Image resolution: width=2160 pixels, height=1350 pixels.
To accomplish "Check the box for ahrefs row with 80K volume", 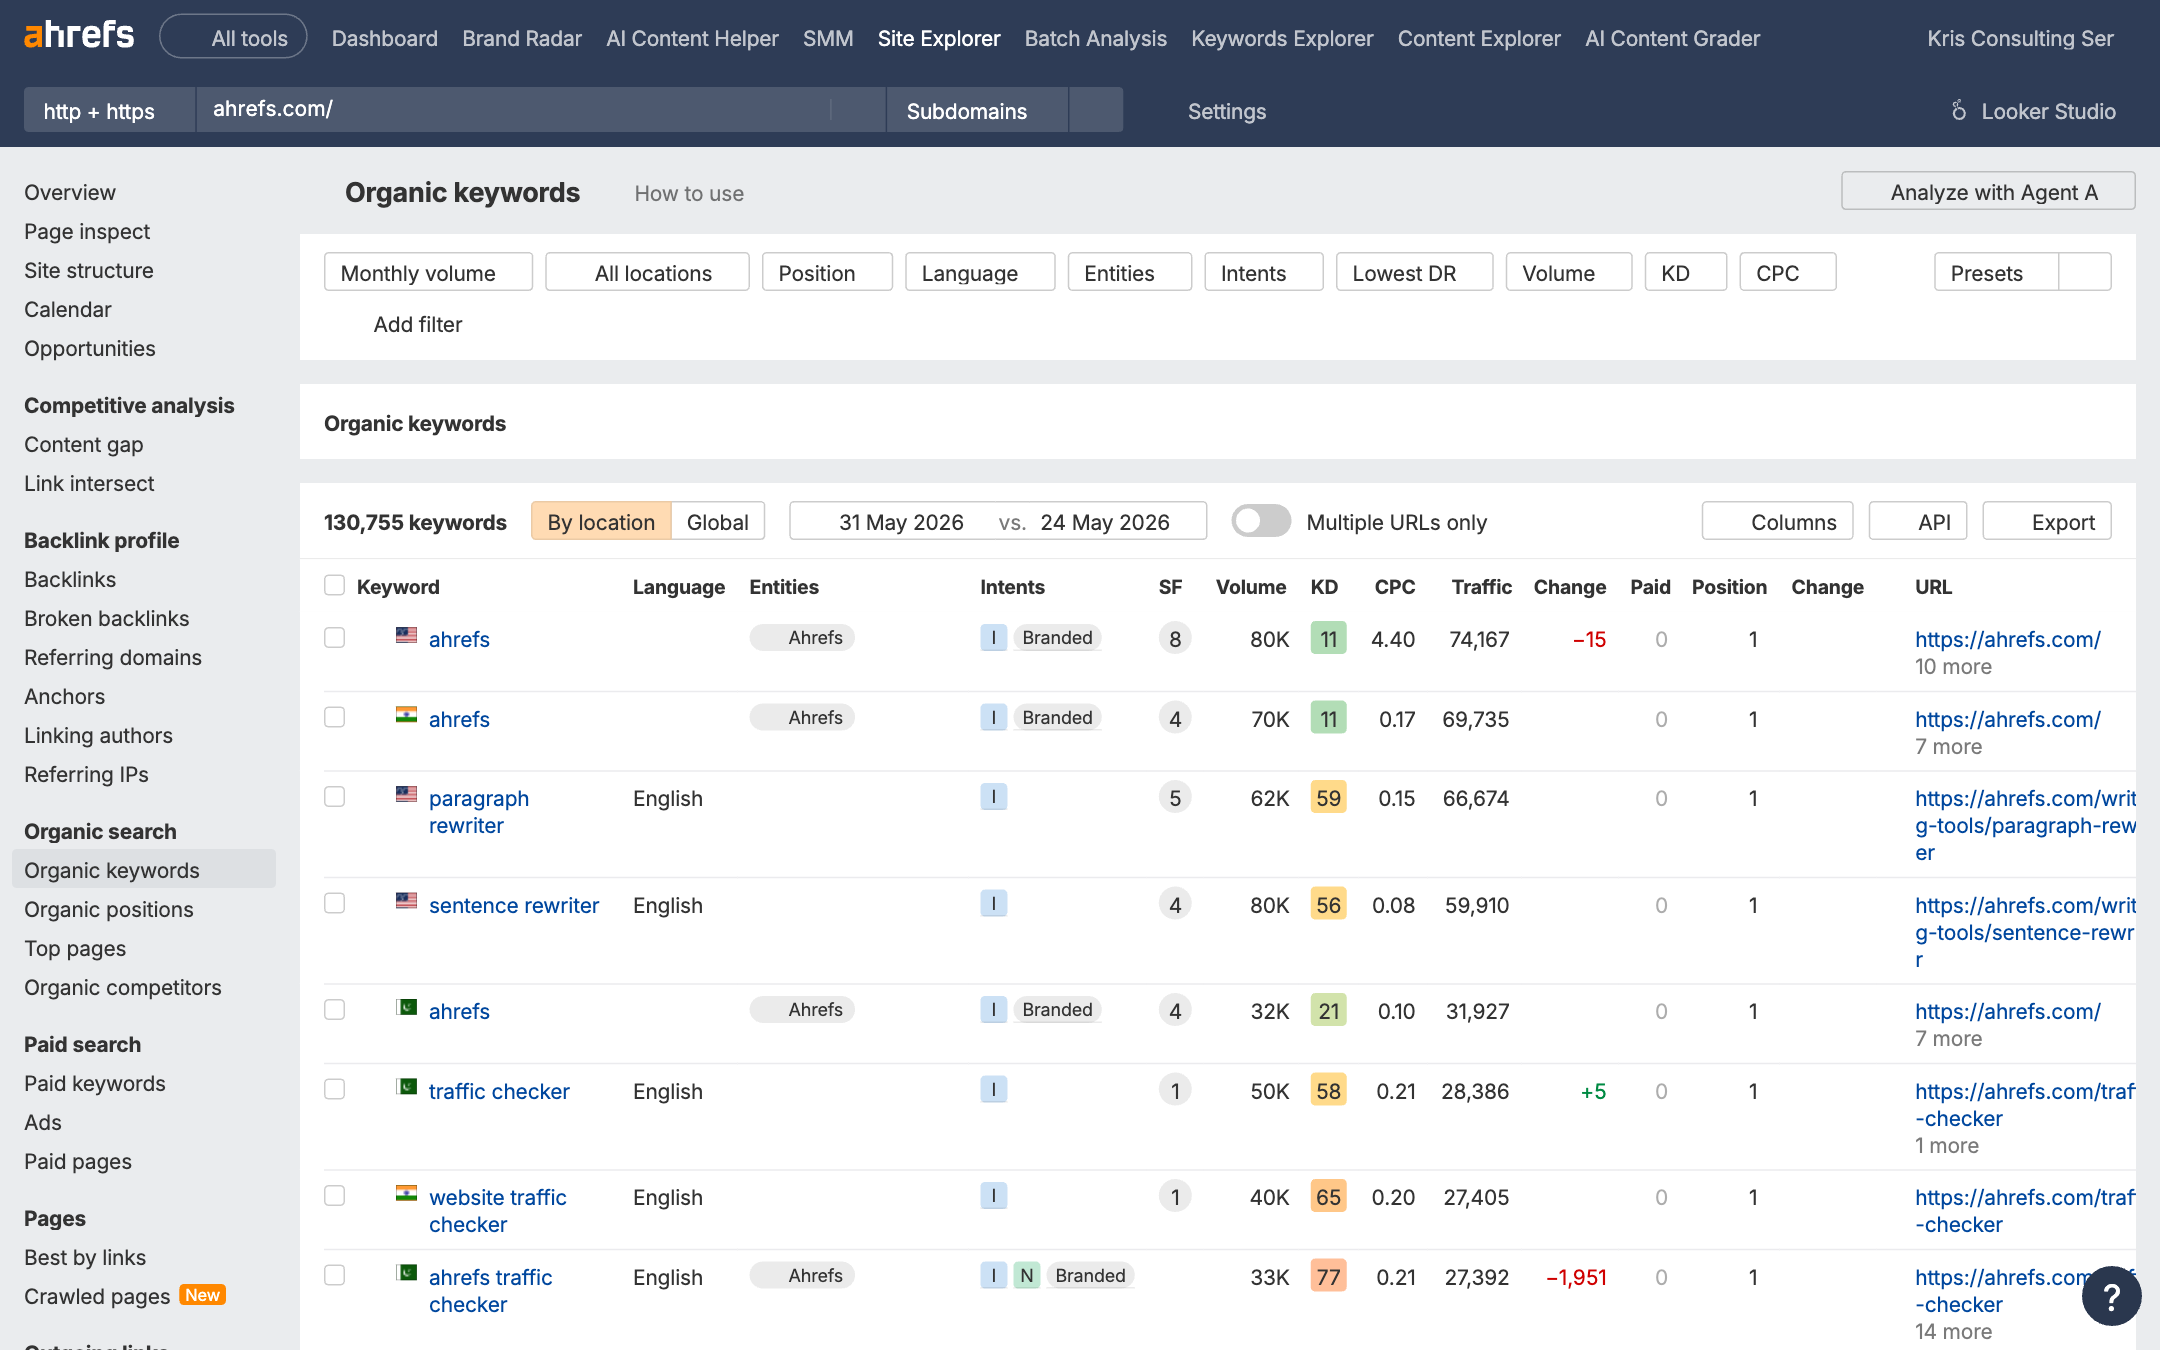I will (x=334, y=637).
